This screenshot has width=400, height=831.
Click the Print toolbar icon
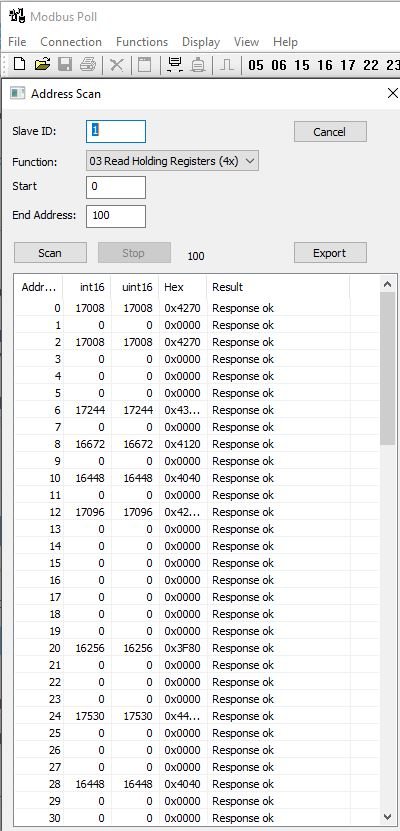click(87, 65)
